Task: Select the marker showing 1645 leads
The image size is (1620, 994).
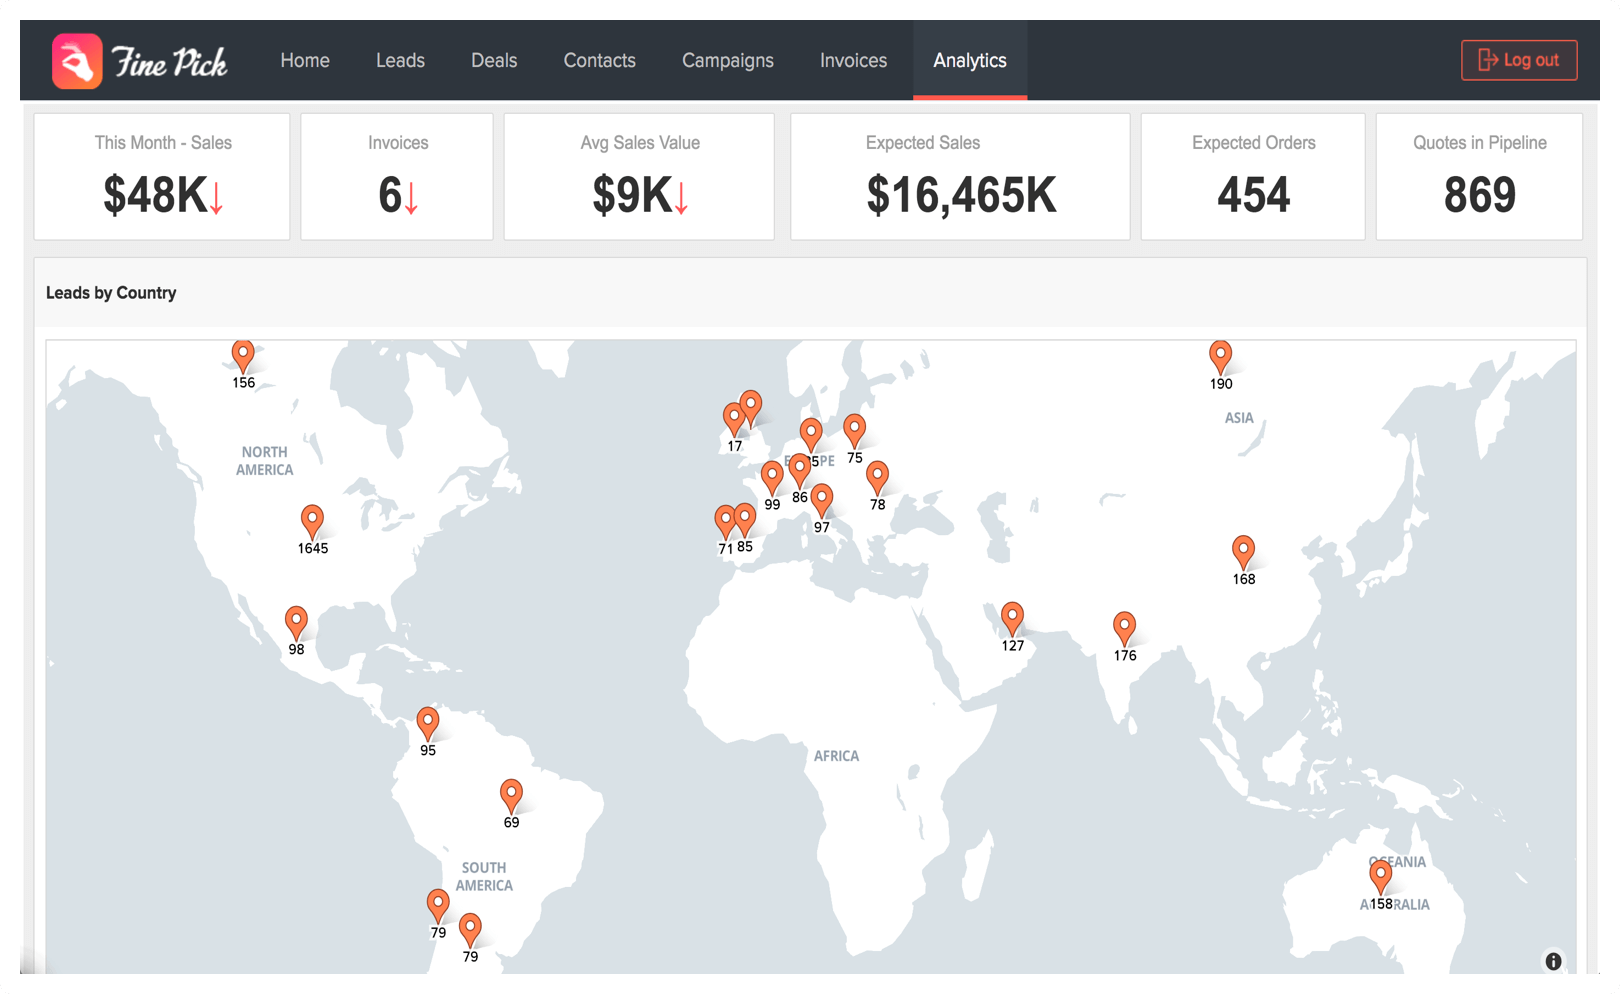Action: click(312, 520)
